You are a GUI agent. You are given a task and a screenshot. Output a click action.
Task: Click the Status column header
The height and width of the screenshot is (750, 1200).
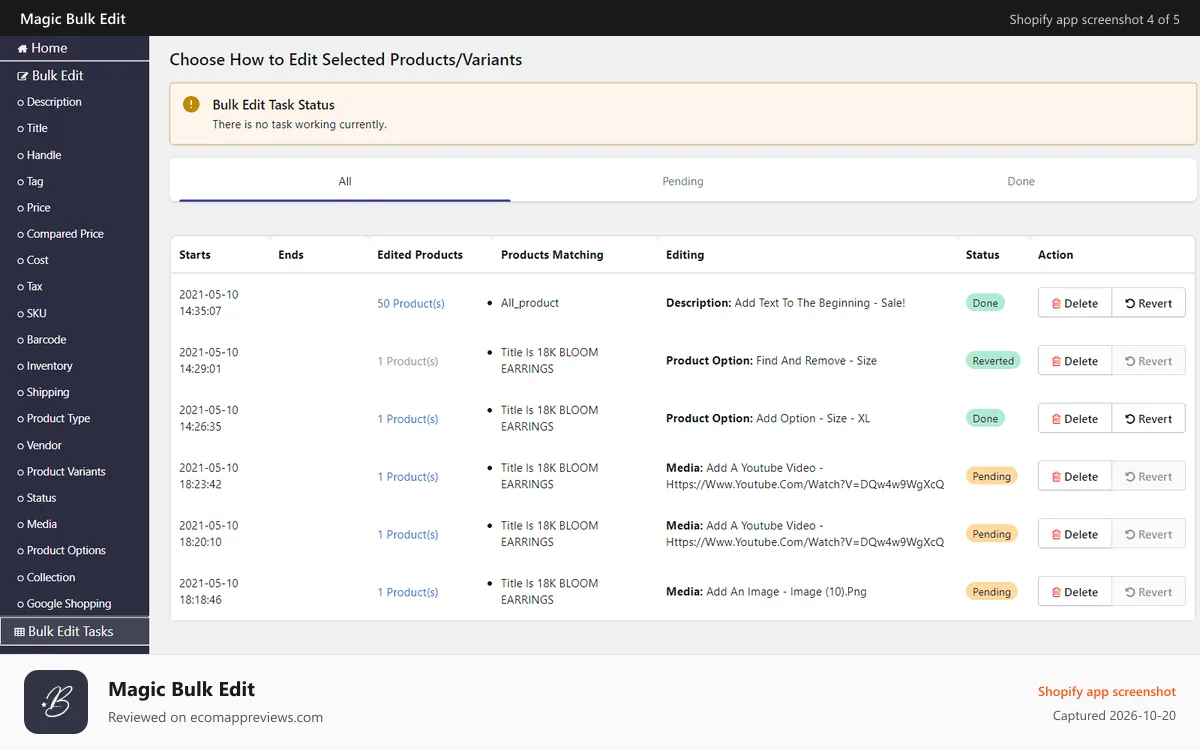tap(983, 255)
